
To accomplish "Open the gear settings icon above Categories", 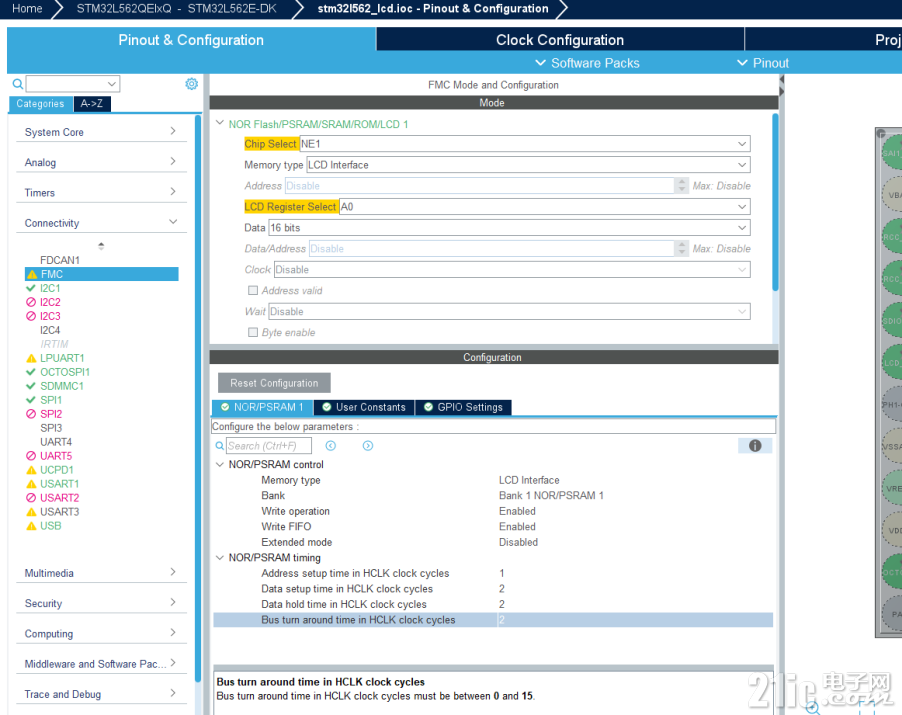I will [x=192, y=84].
